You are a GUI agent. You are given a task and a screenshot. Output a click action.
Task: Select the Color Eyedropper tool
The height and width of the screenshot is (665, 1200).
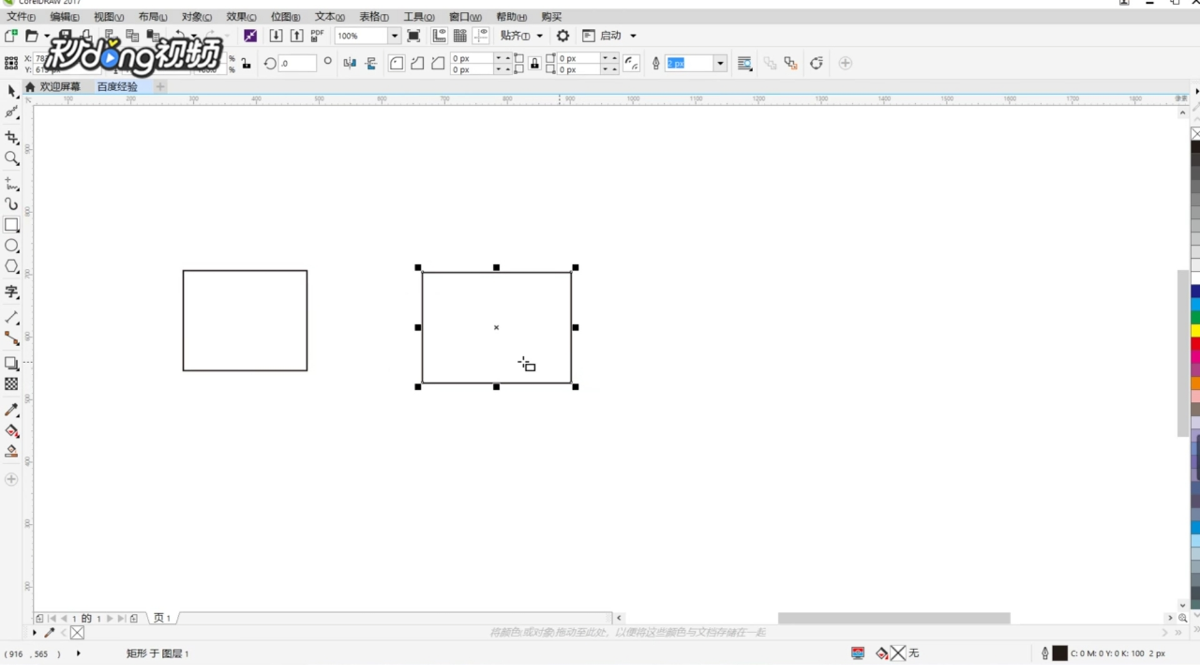[x=11, y=410]
